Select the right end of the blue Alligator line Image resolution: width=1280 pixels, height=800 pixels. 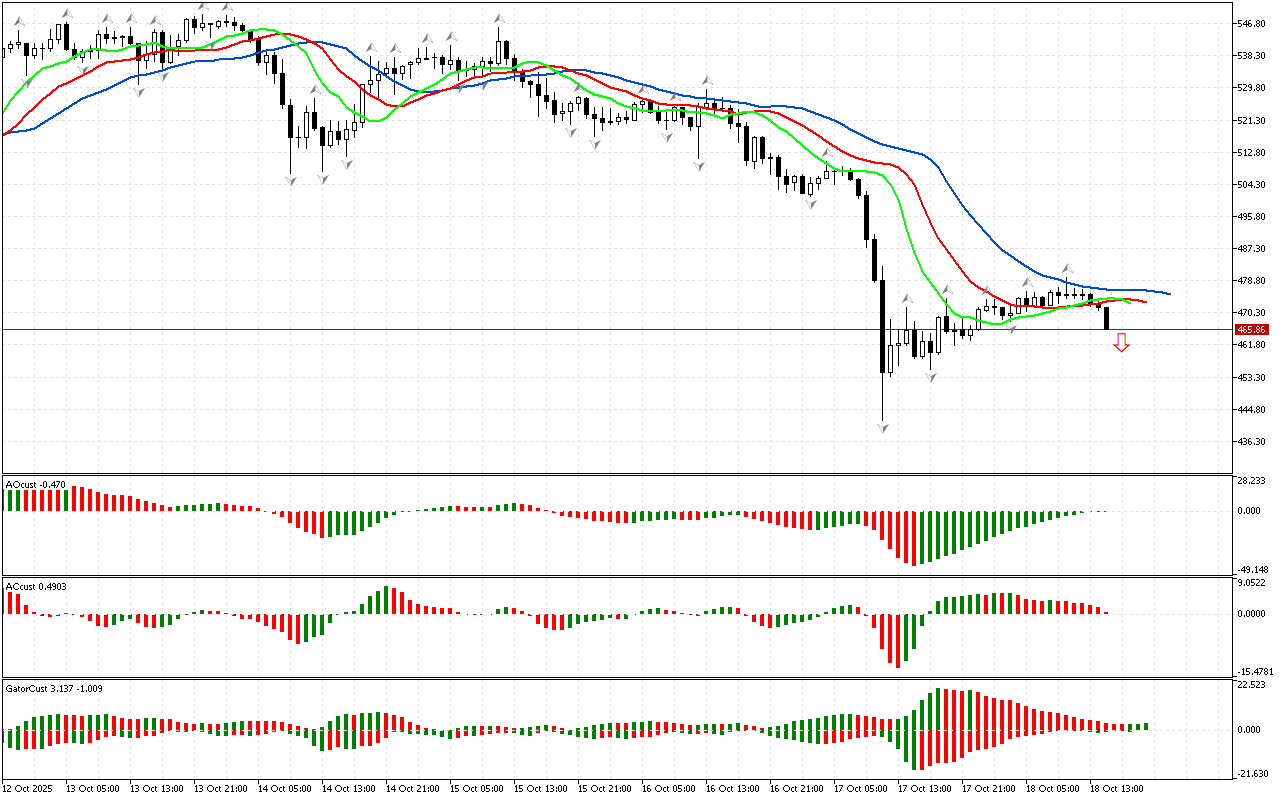click(1168, 294)
